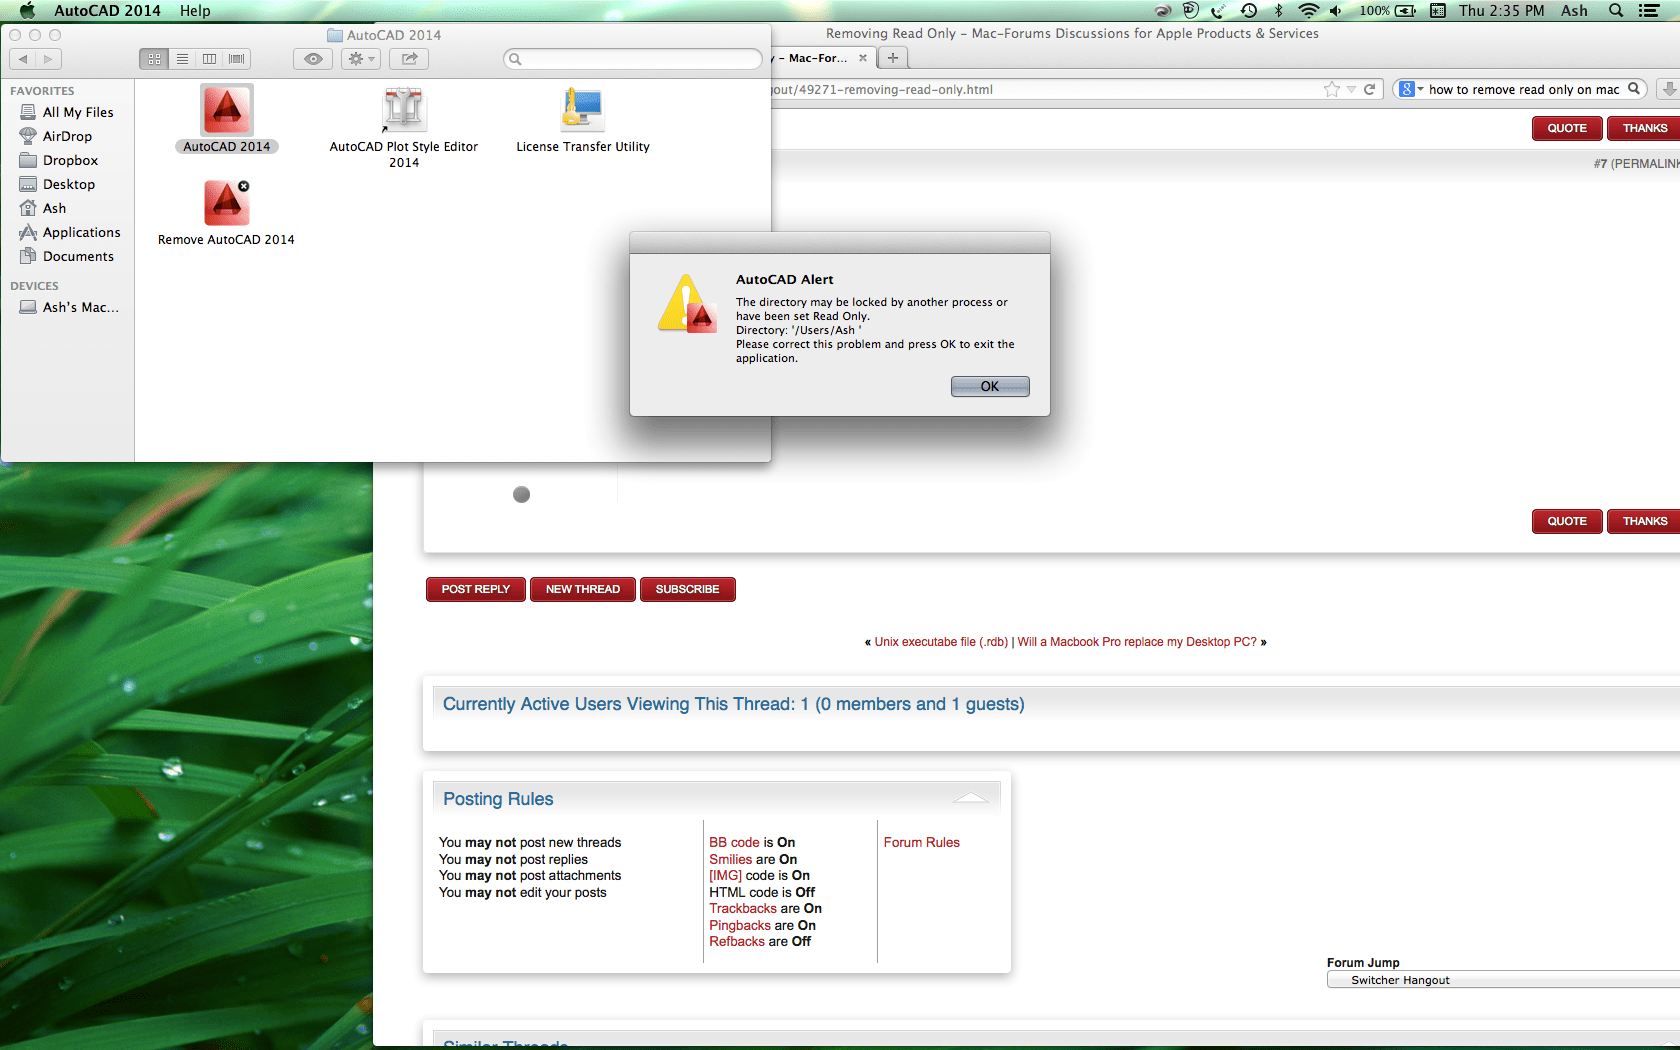Switch Finder to Cover Flow view
The height and width of the screenshot is (1050, 1680).
[237, 59]
